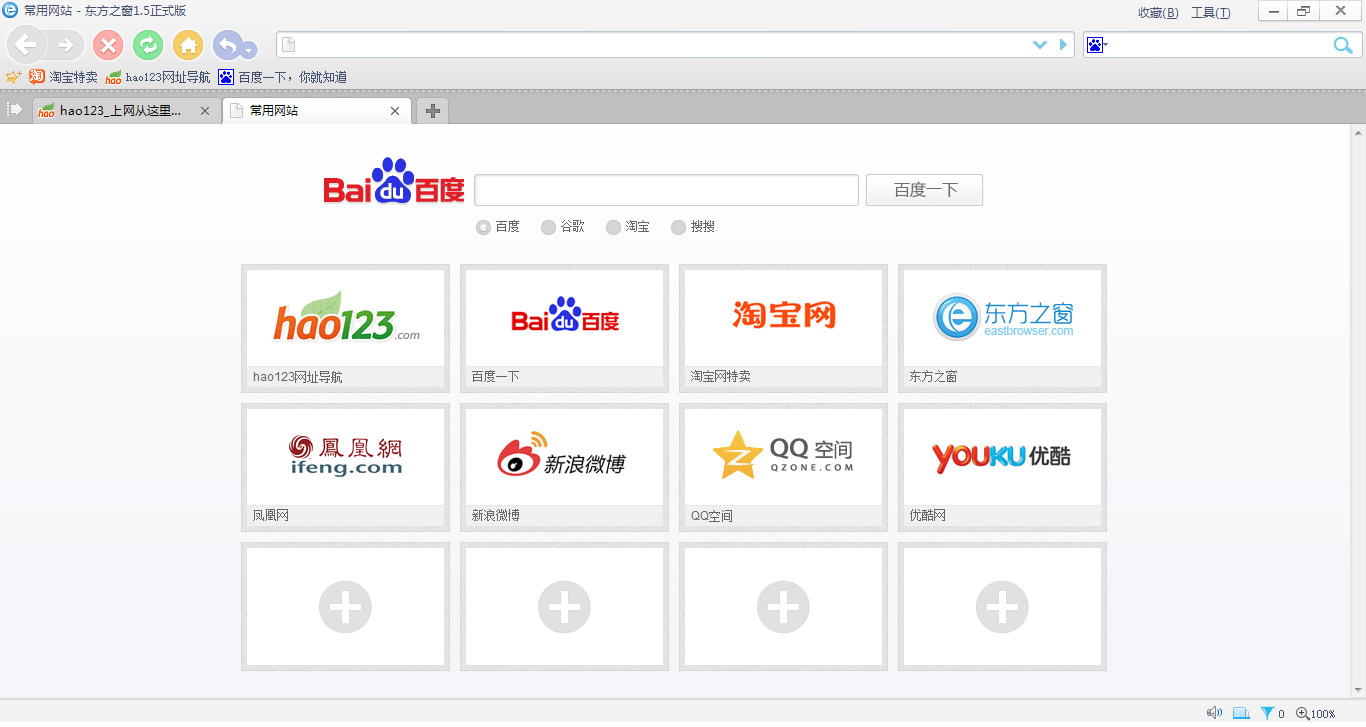Go forward with the right arrow button

pyautogui.click(x=65, y=45)
